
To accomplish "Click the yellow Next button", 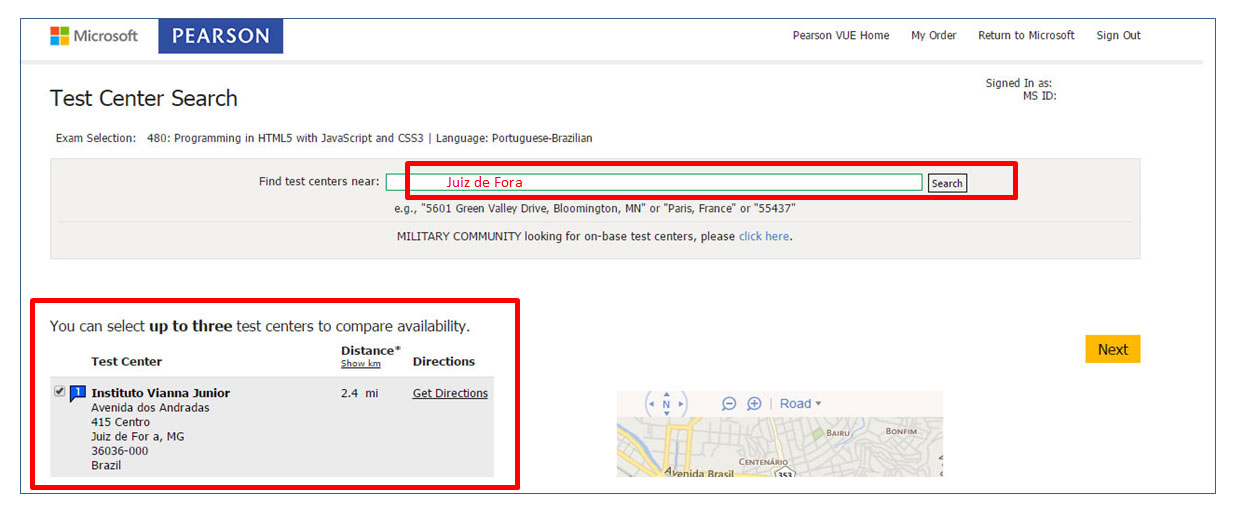I will click(1112, 349).
